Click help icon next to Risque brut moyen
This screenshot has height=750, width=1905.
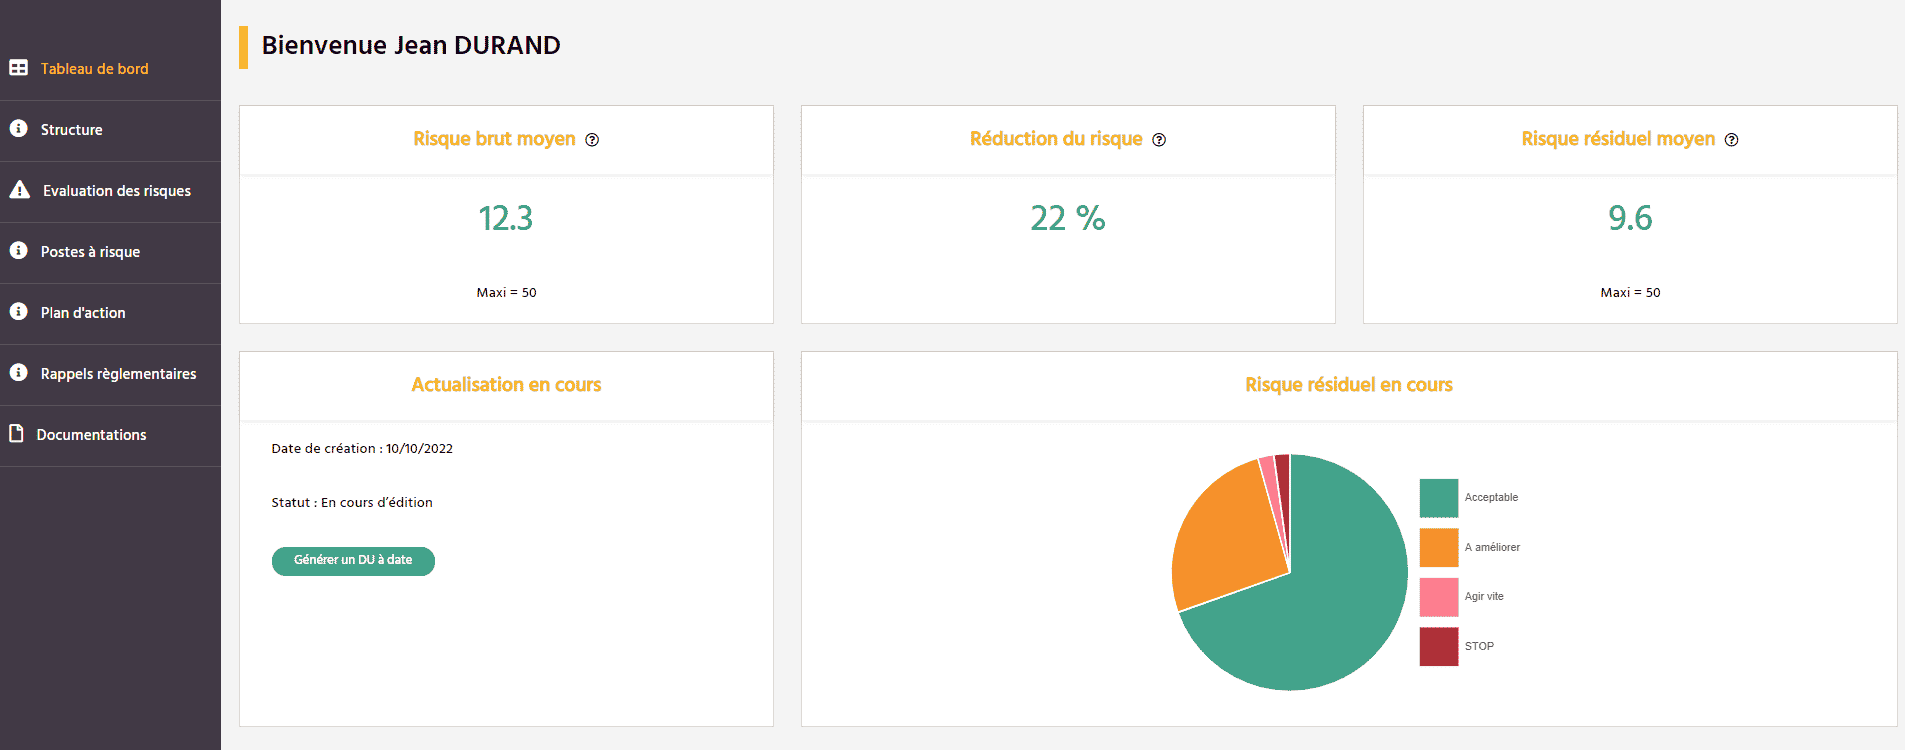tap(592, 140)
